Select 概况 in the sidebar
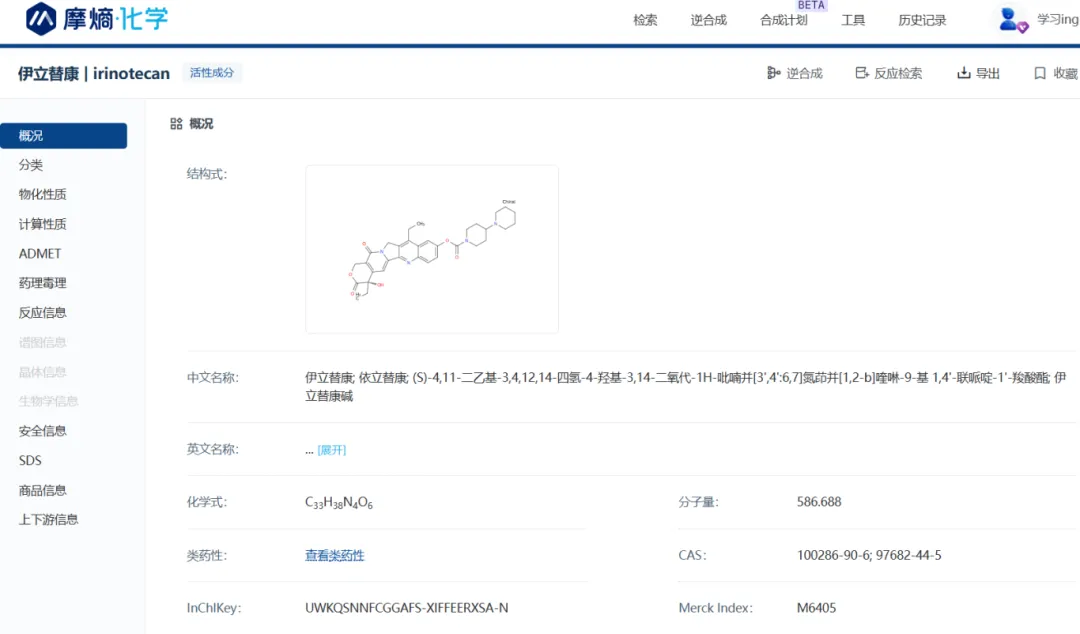1080x634 pixels. coord(63,136)
